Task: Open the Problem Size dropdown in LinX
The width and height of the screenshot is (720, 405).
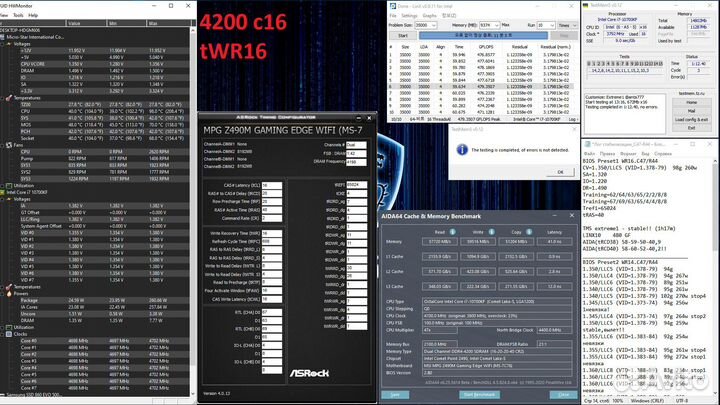Action: tap(435, 25)
